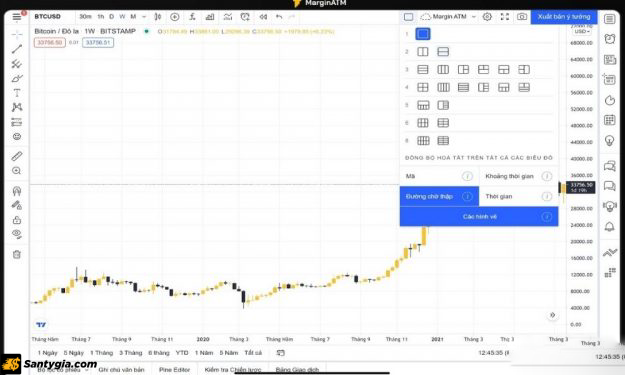Select the text annotation tool
Image resolution: width=625 pixels, height=375 pixels.
pos(17,93)
